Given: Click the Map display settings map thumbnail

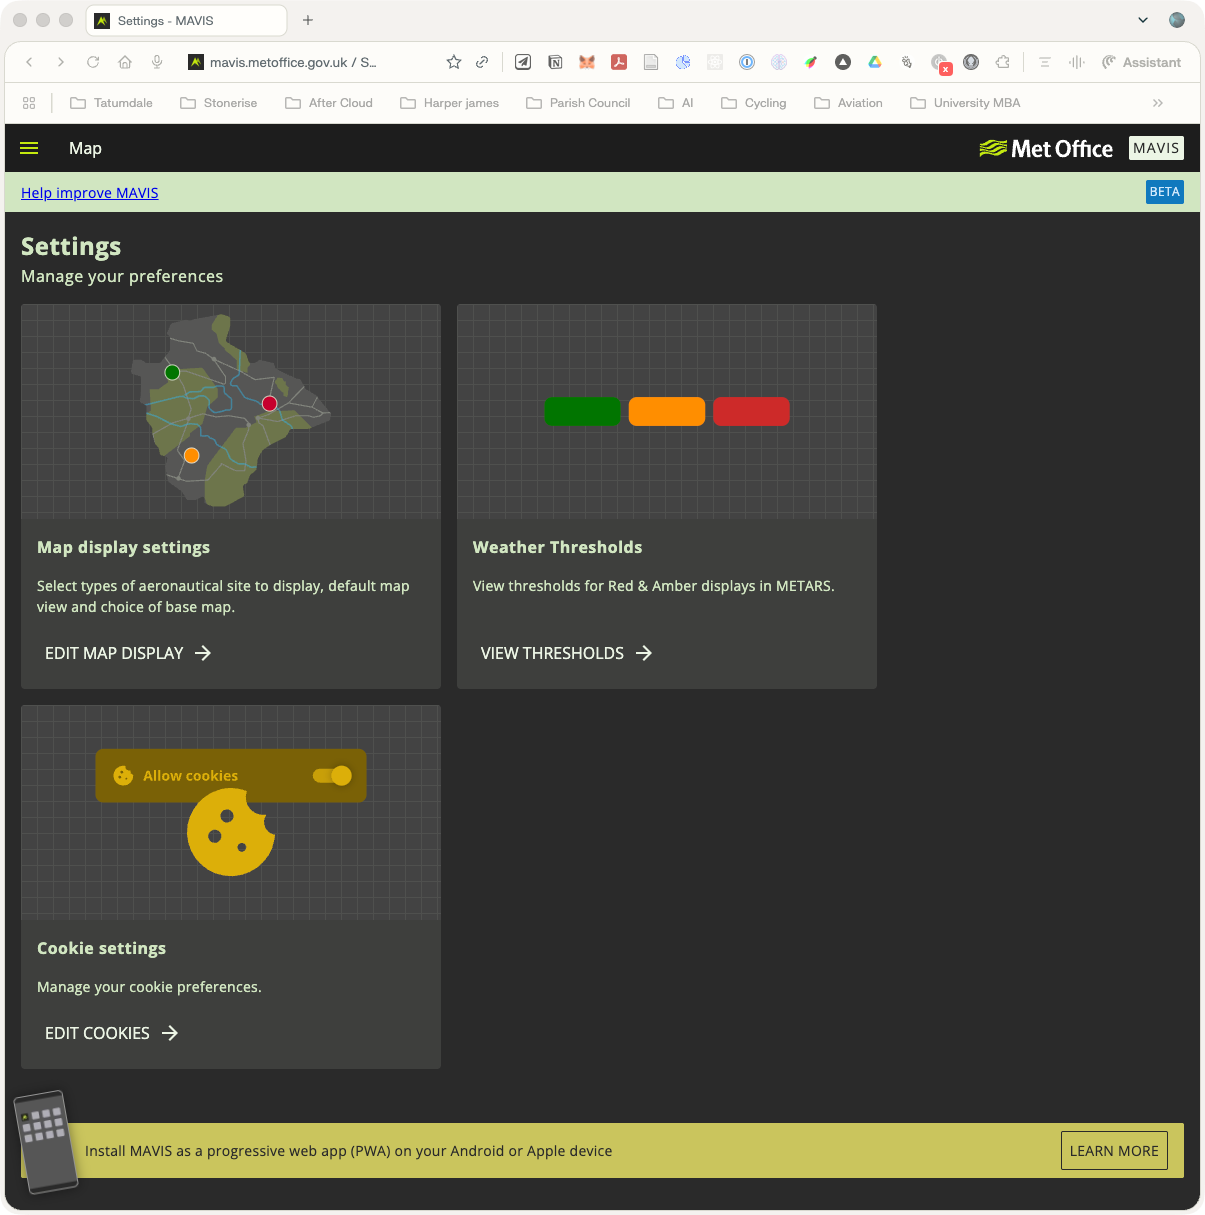Looking at the screenshot, I should click(x=231, y=411).
